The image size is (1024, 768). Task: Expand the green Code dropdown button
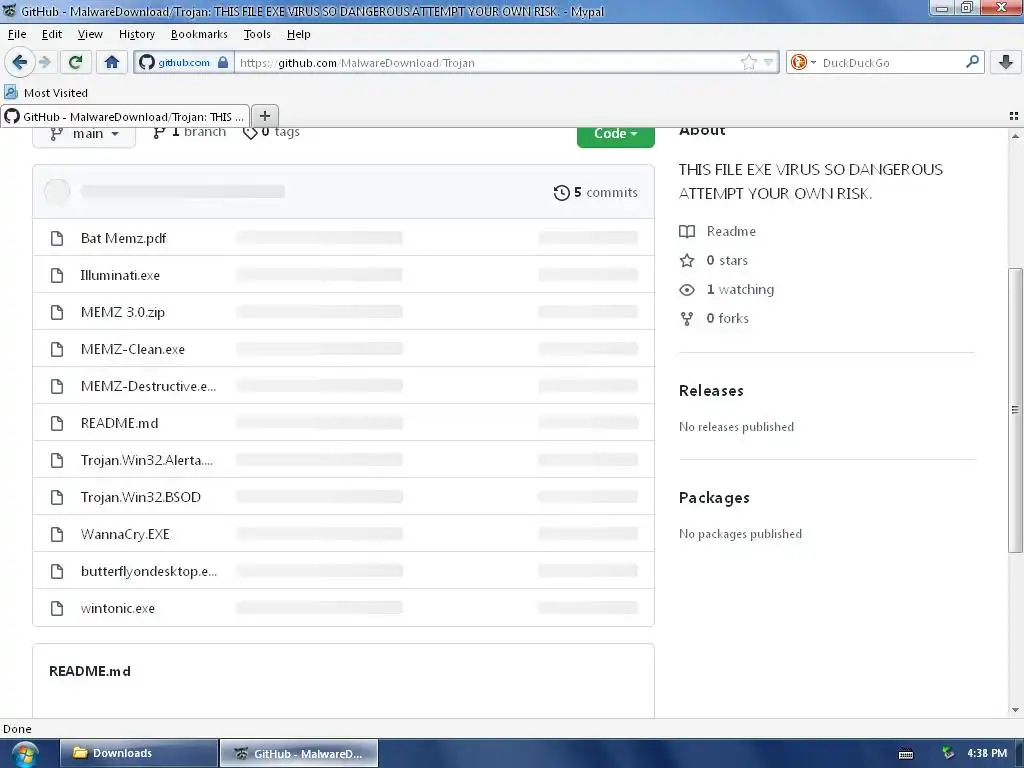point(615,135)
